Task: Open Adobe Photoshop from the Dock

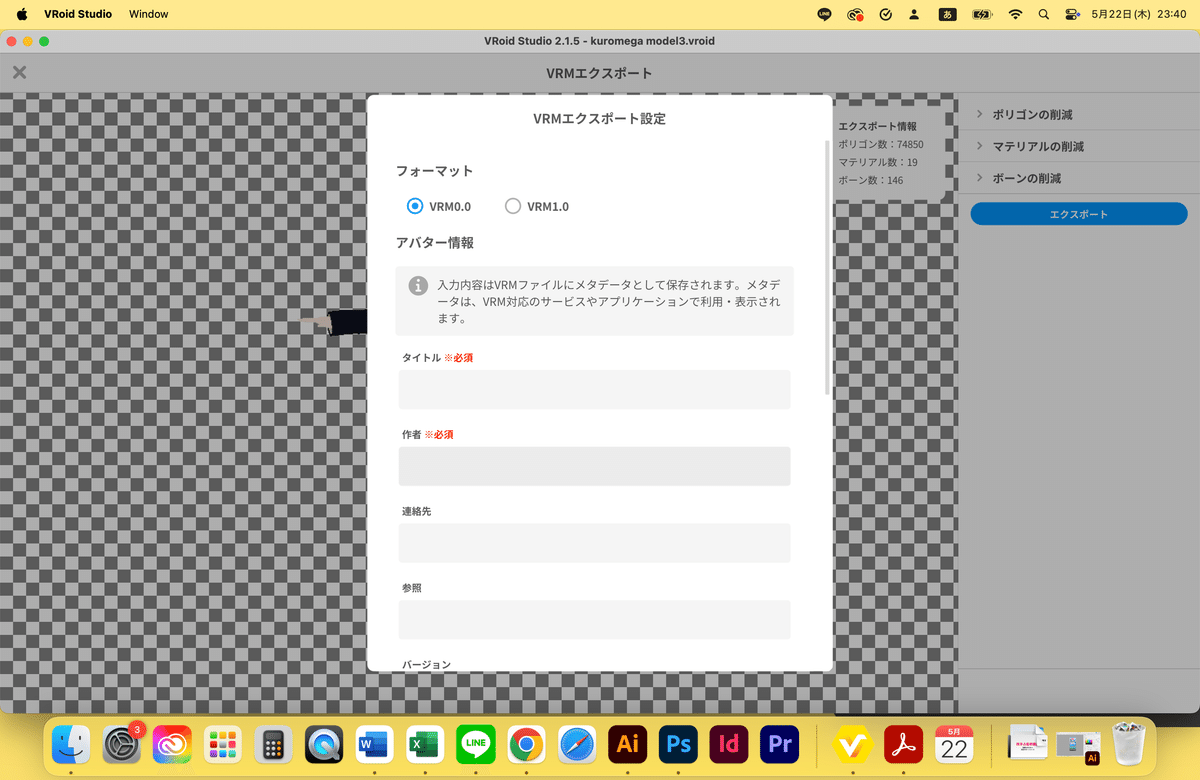Action: [x=678, y=744]
